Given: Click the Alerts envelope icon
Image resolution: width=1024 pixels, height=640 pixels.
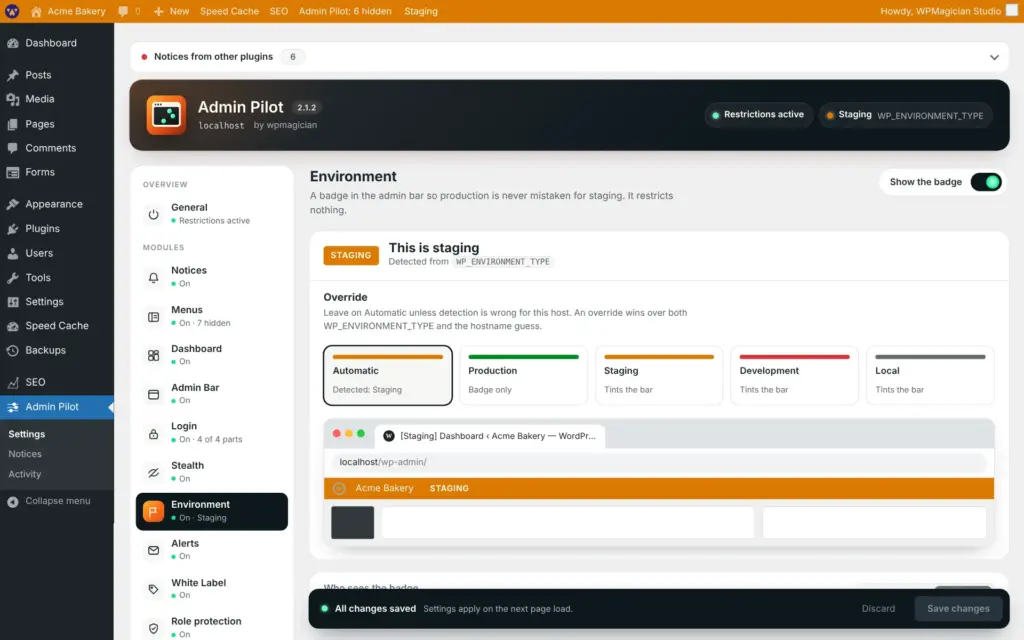Looking at the screenshot, I should click(x=153, y=551).
